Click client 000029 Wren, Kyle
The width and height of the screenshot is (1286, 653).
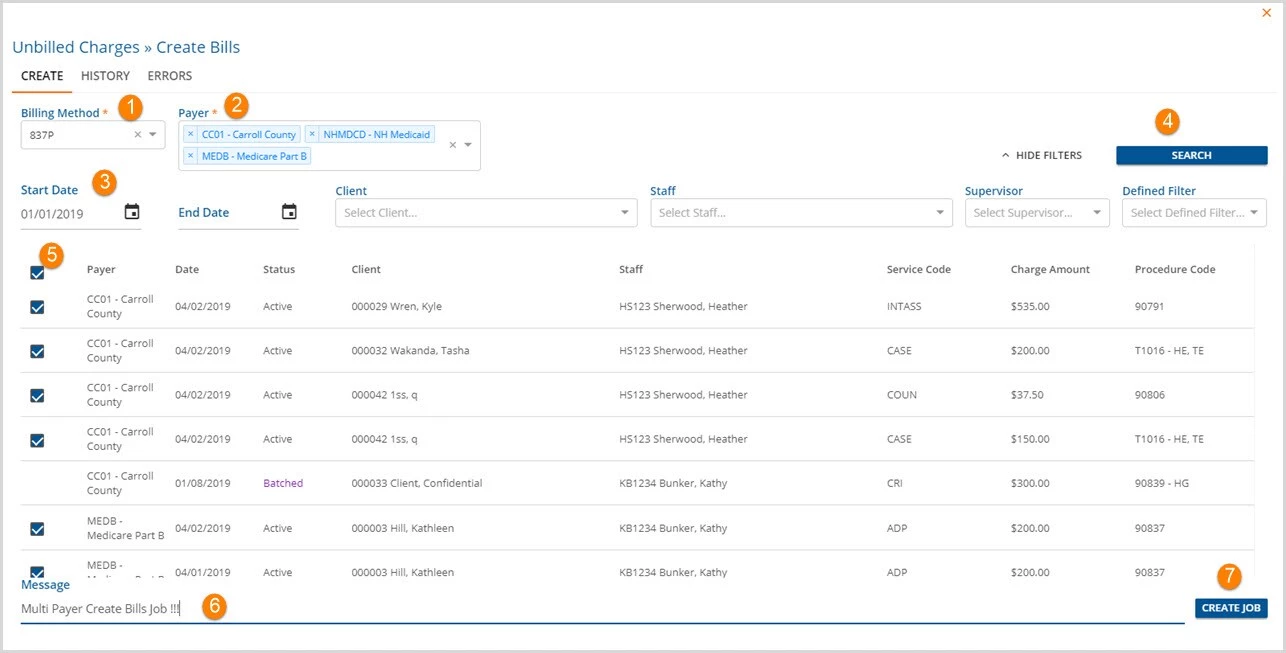(397, 306)
